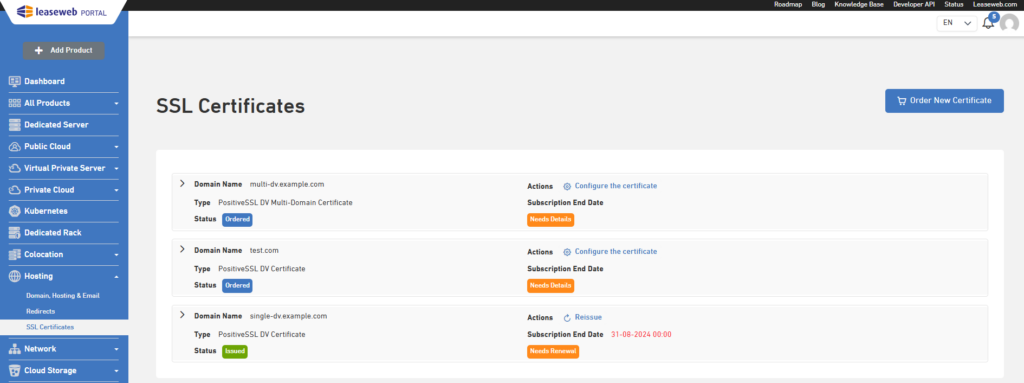This screenshot has height=383, width=1024.
Task: Expand the single-dv.example.com certificate row
Action: (x=182, y=315)
